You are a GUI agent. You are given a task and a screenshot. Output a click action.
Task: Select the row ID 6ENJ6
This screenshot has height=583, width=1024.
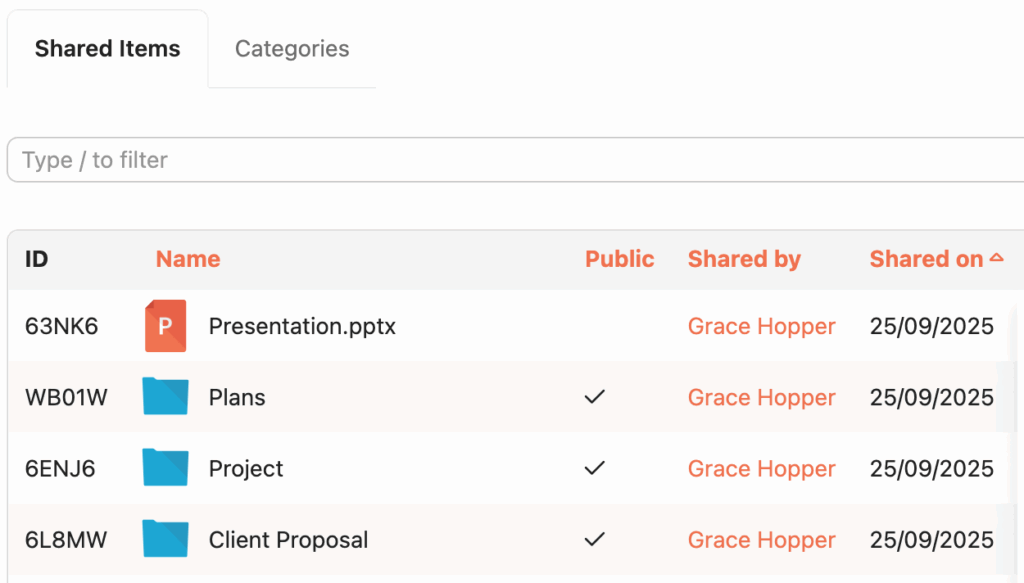coord(60,468)
